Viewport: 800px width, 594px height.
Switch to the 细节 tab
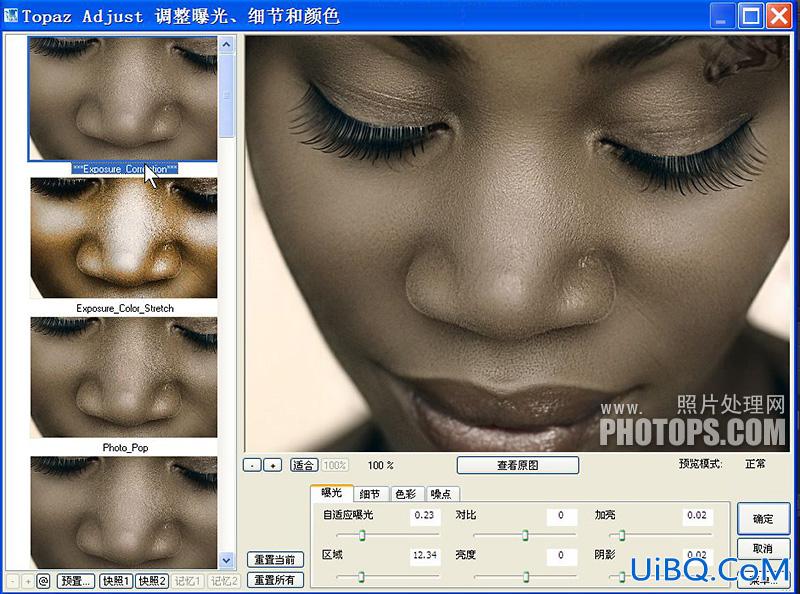pos(370,494)
